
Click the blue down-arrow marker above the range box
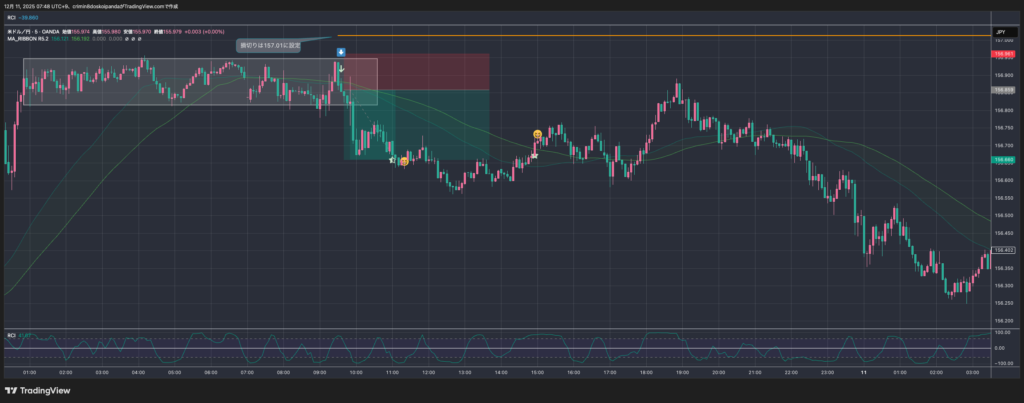click(x=341, y=51)
